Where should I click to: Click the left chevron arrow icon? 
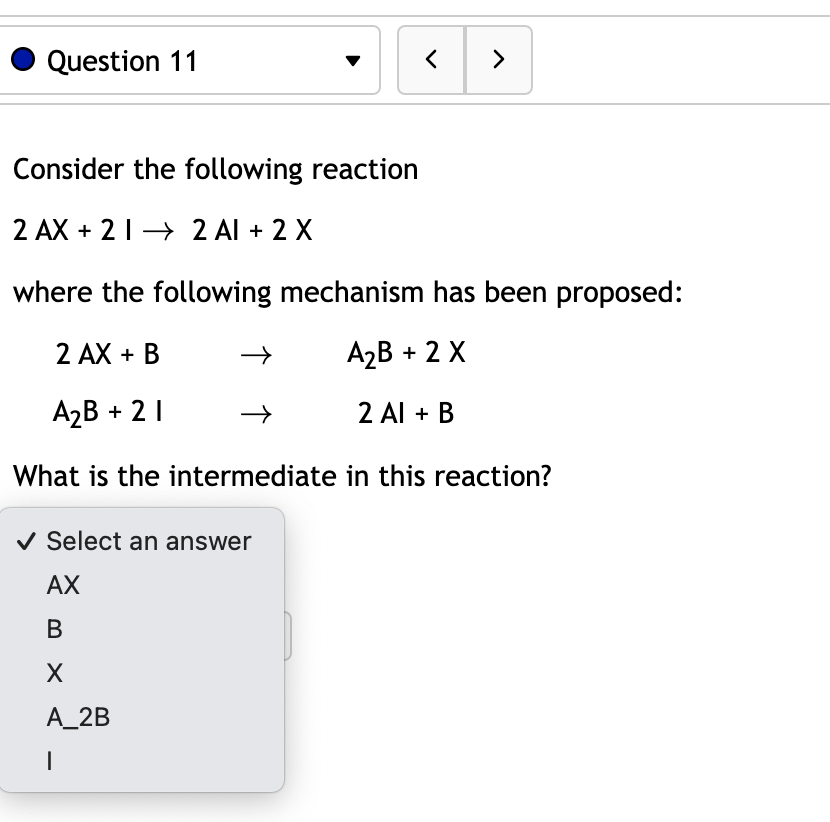click(x=431, y=60)
